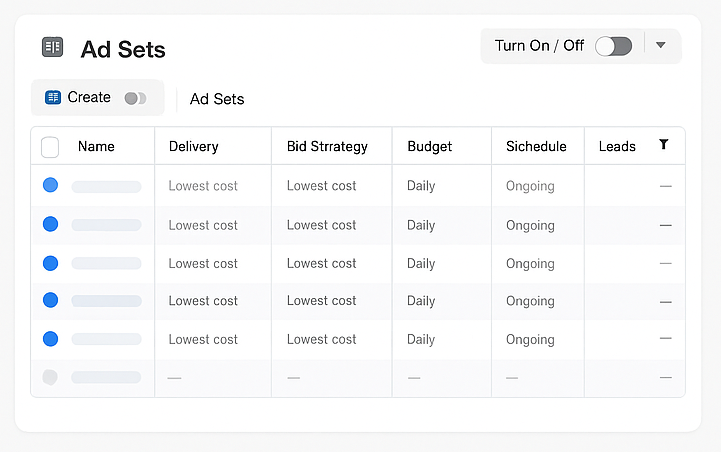This screenshot has width=721, height=452.
Task: Click the fifth row's blue status dot
Action: tap(51, 339)
